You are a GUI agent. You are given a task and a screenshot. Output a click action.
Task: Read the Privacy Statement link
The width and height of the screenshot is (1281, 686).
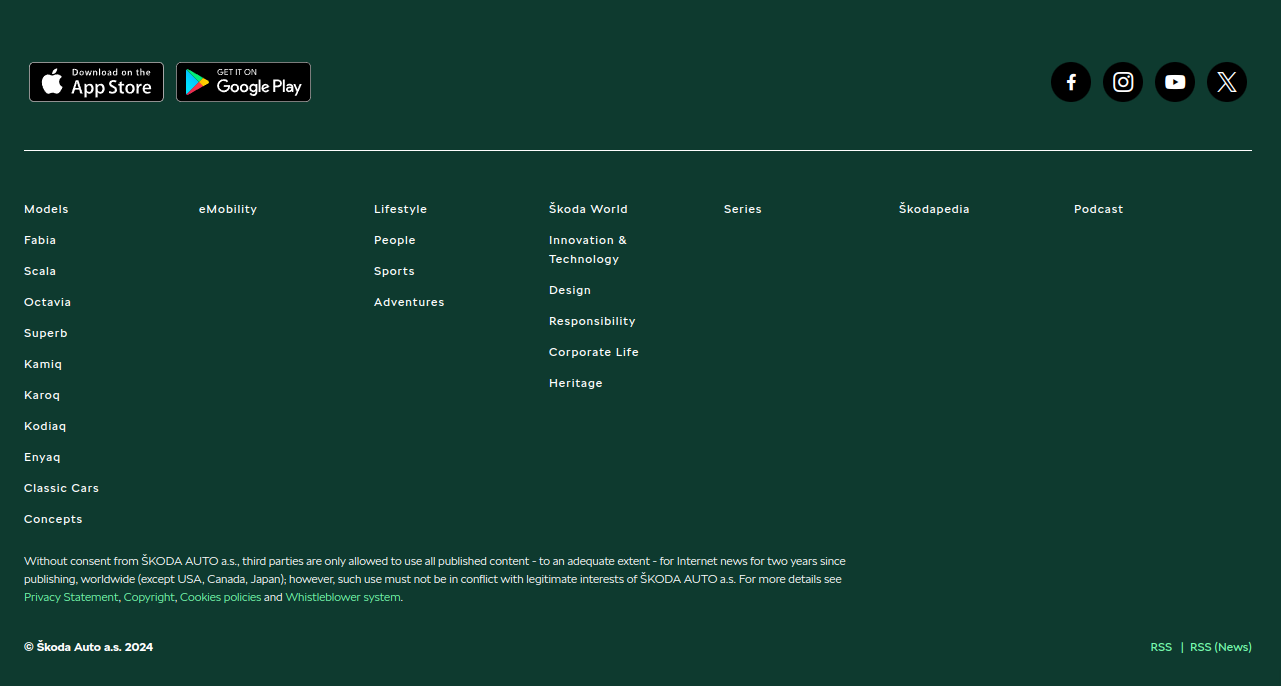coord(71,597)
